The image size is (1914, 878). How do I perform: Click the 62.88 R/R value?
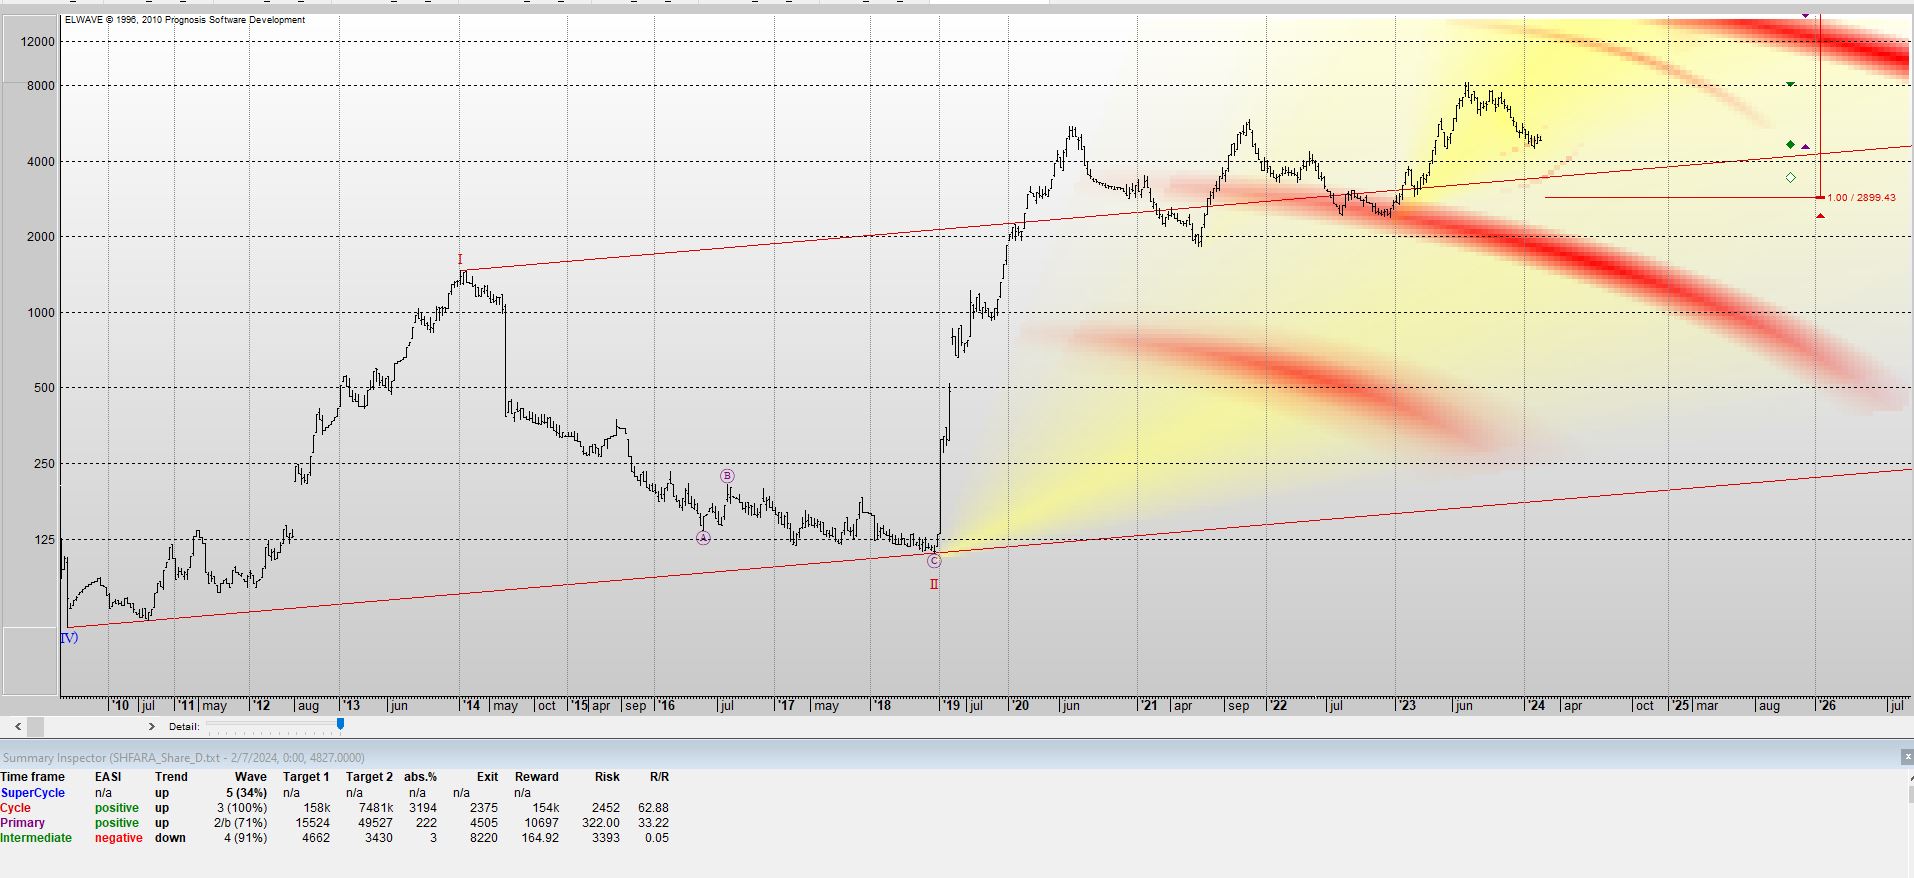(653, 808)
